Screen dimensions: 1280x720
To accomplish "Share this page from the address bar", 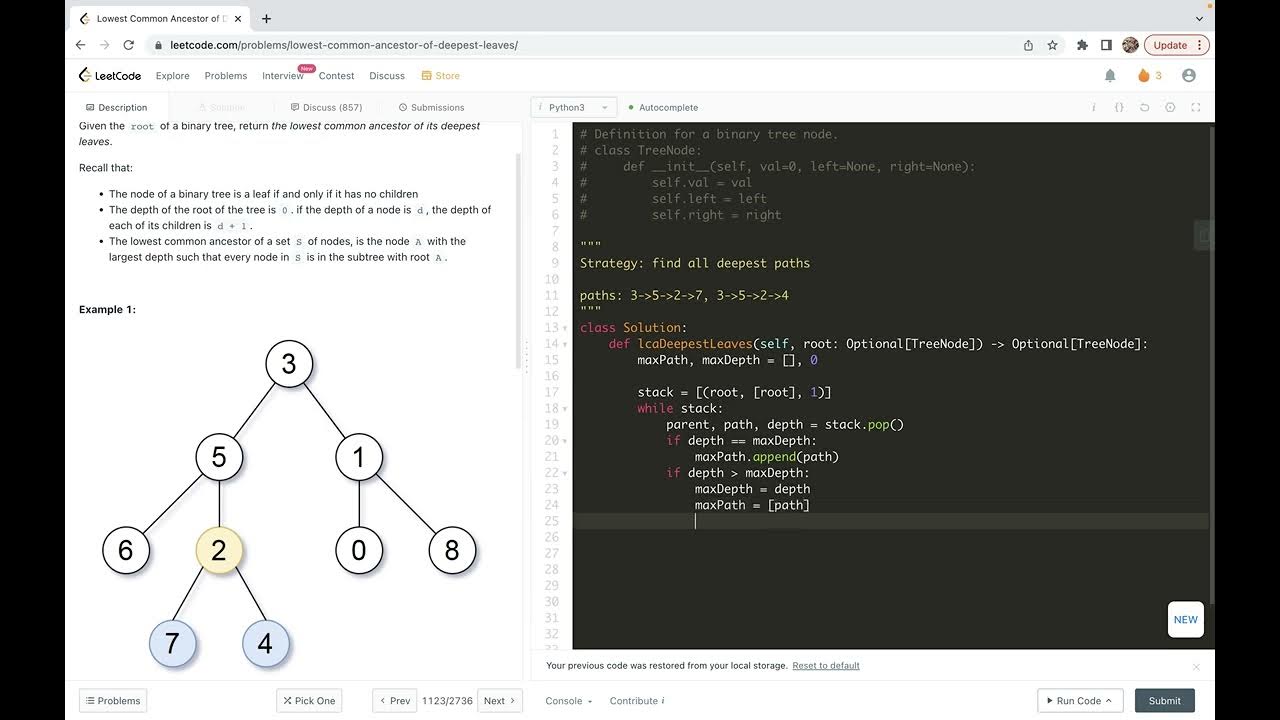I will point(1028,45).
